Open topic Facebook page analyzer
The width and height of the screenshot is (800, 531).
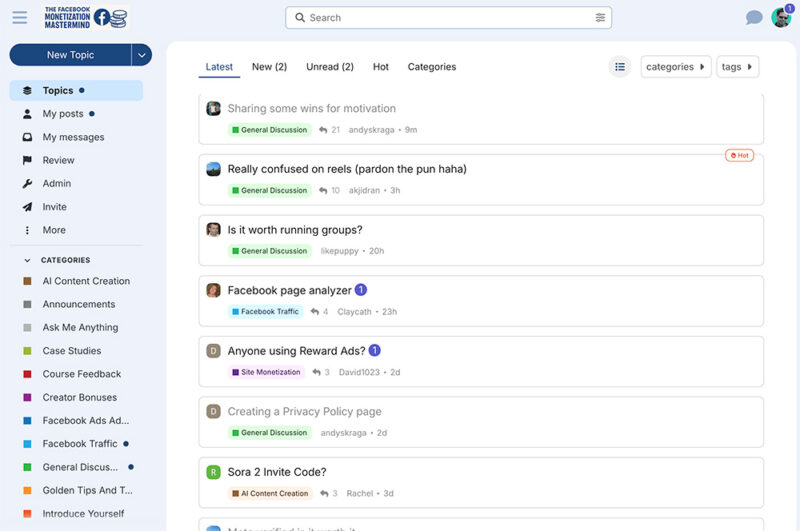289,290
